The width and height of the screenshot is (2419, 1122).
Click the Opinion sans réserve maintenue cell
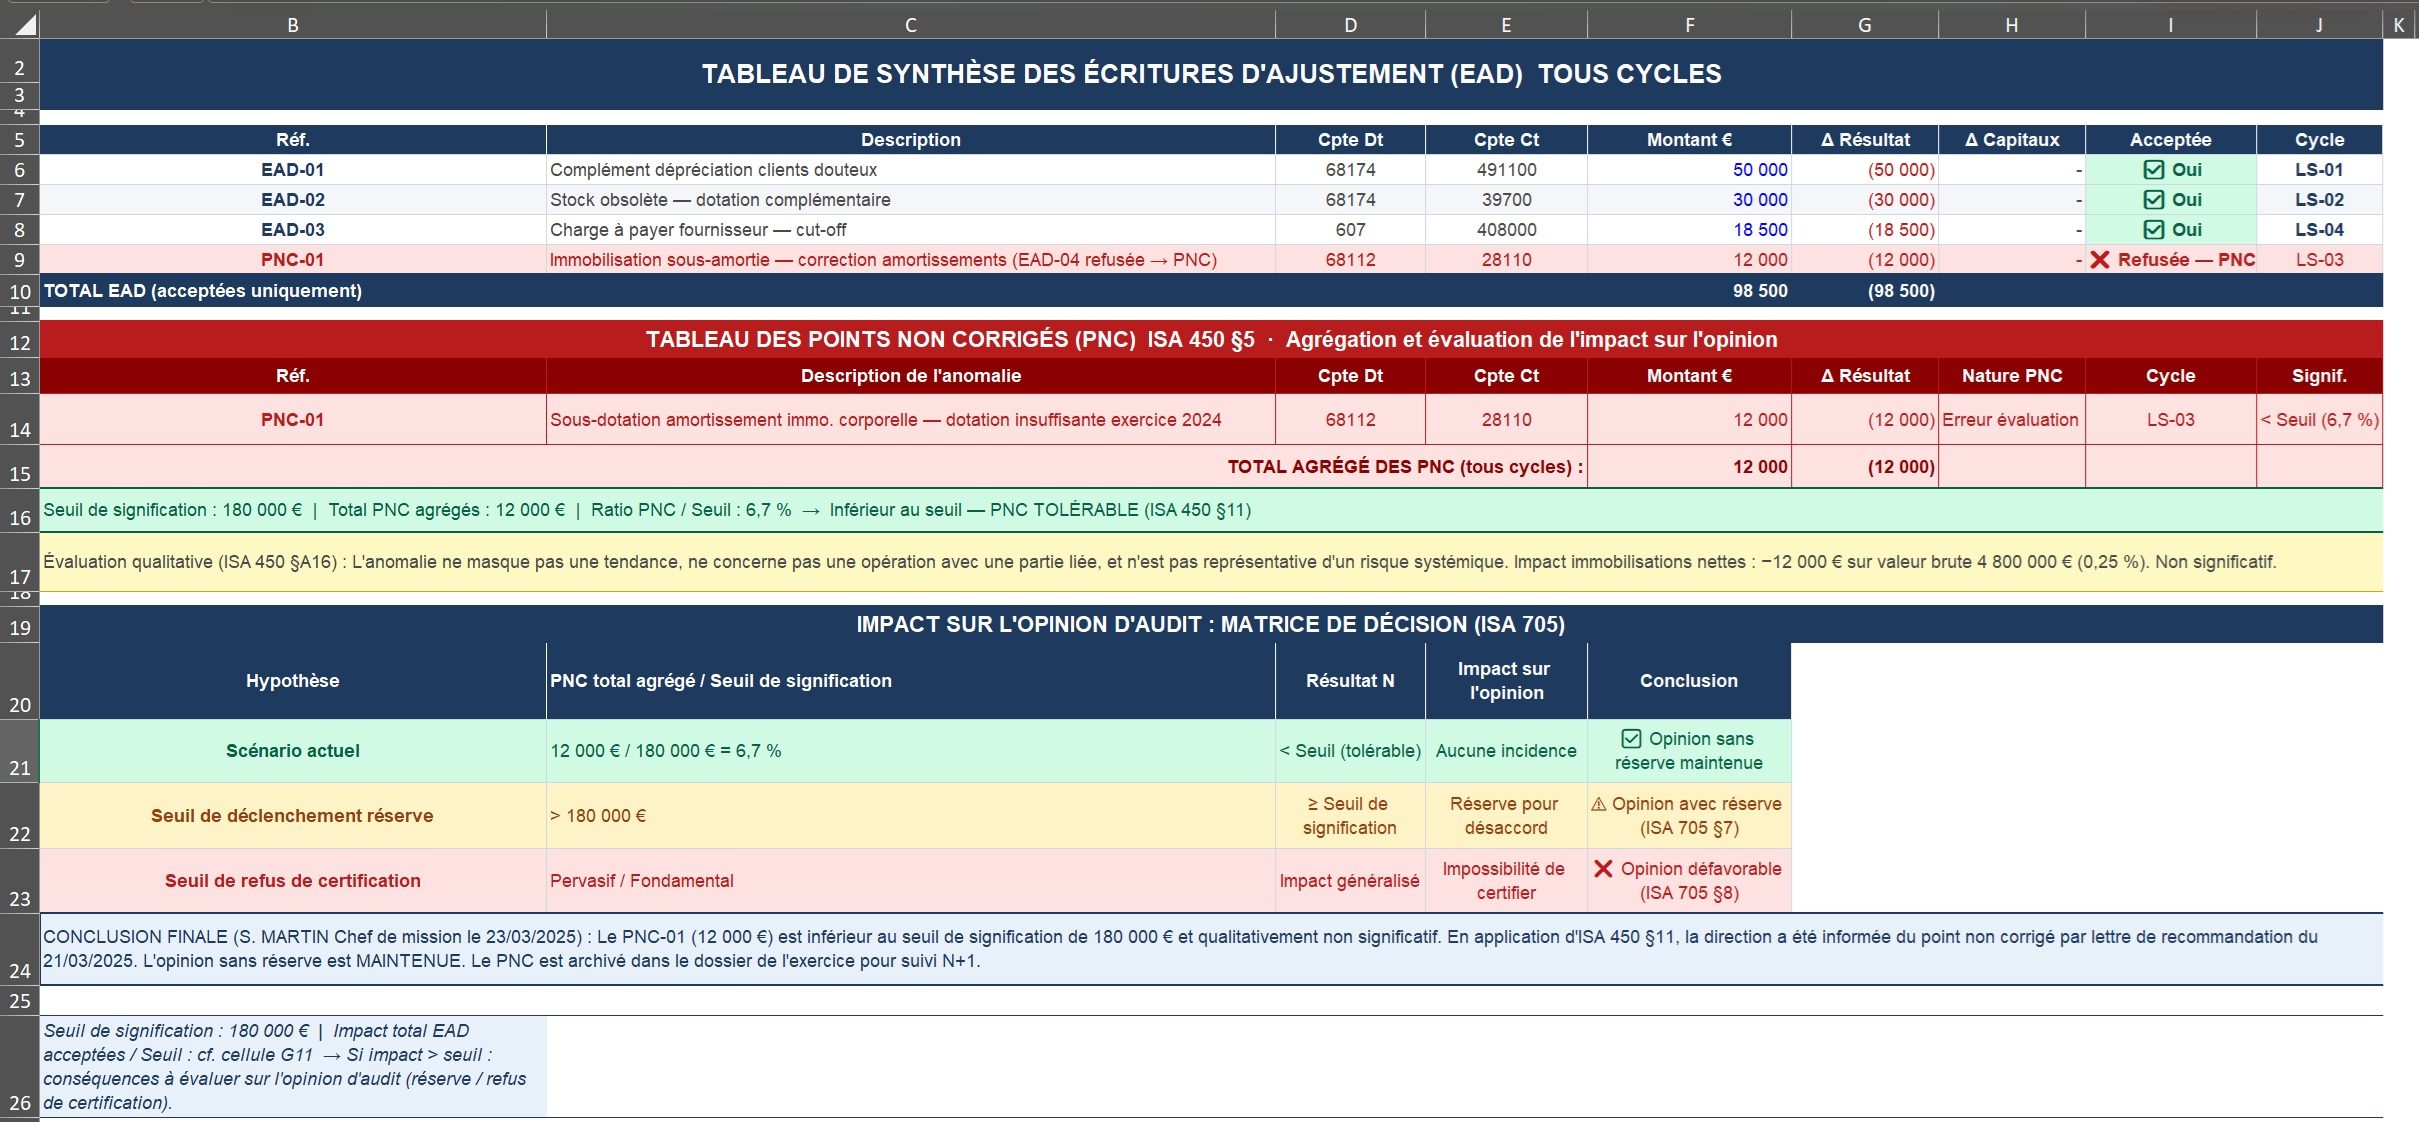(1689, 751)
